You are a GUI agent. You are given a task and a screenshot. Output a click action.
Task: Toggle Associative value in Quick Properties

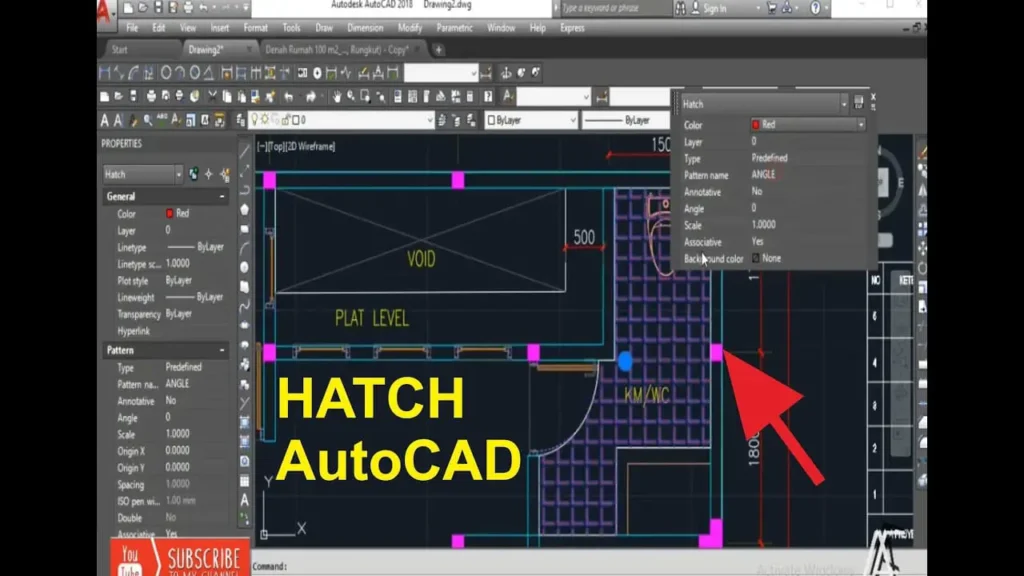tap(757, 242)
